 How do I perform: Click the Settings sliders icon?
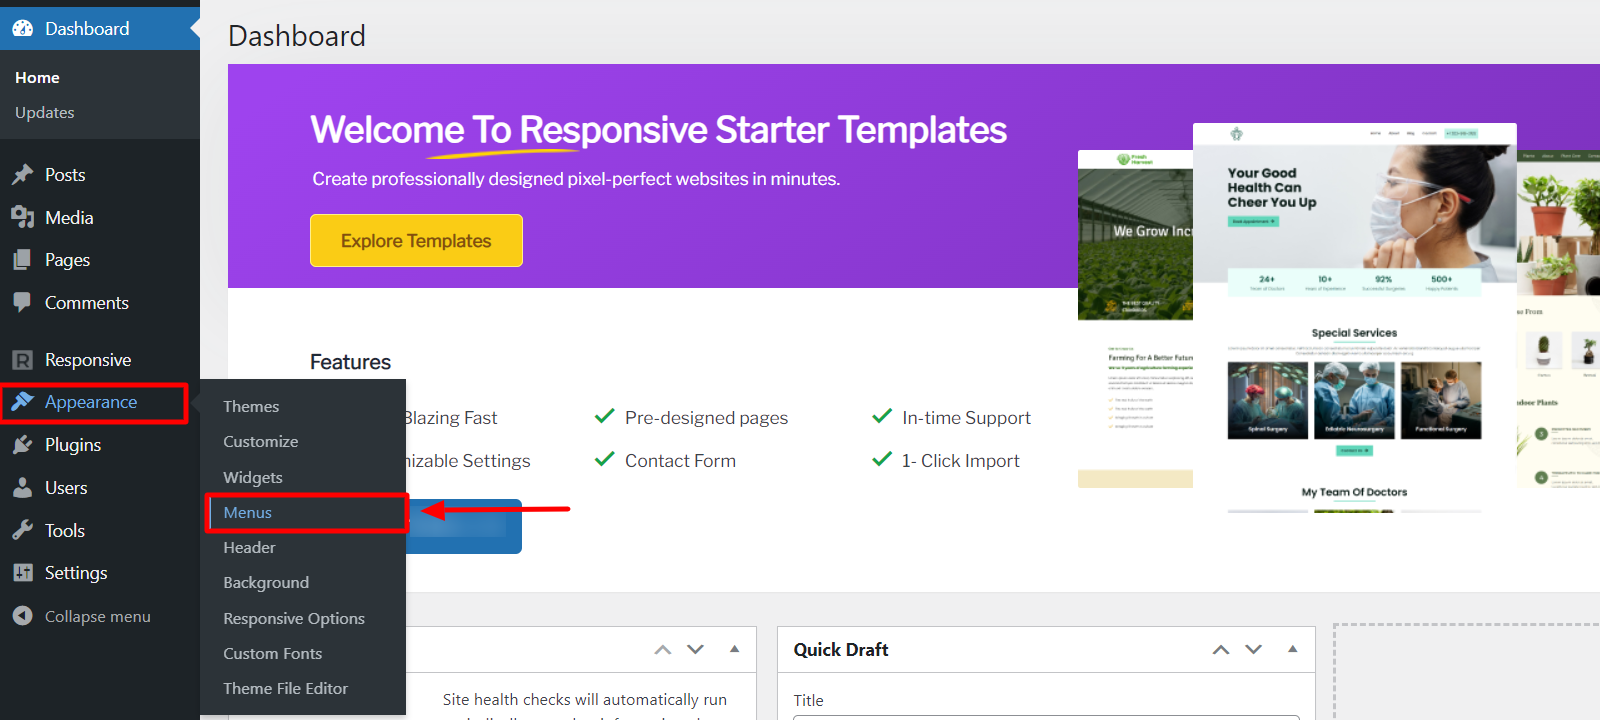(23, 573)
